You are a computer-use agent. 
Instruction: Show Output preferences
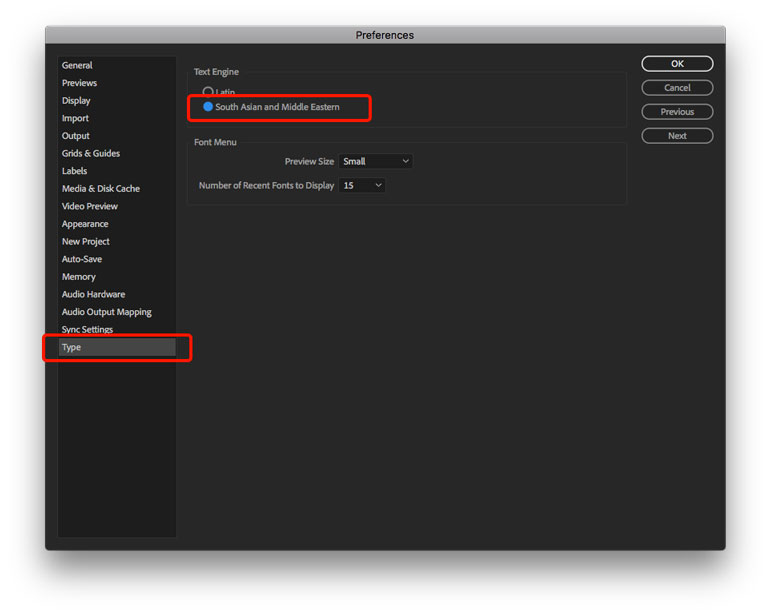point(76,136)
